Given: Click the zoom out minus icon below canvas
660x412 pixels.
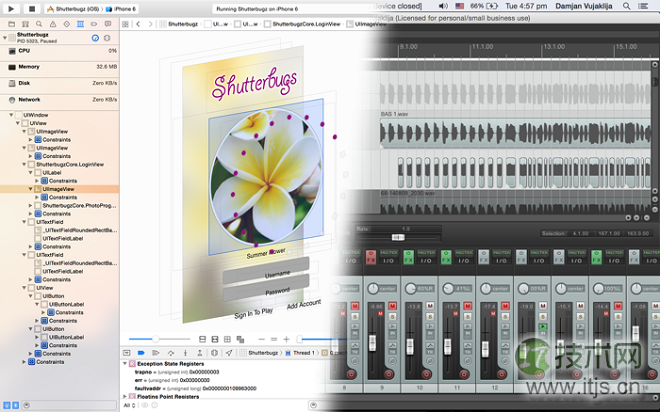Looking at the screenshot, I should [261, 339].
